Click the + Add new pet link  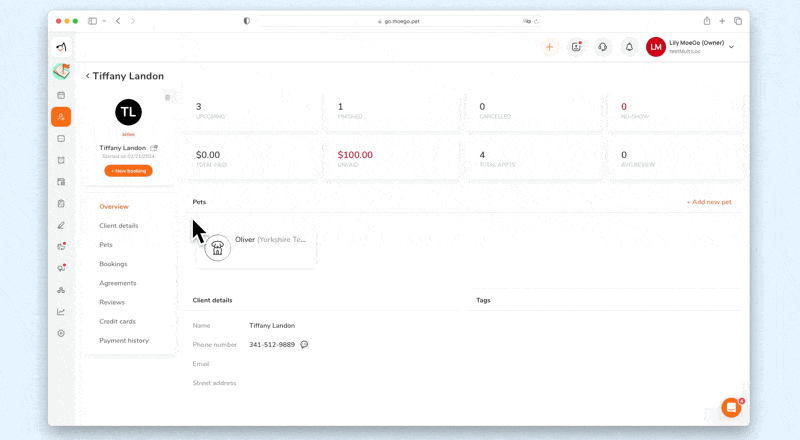pyautogui.click(x=709, y=202)
